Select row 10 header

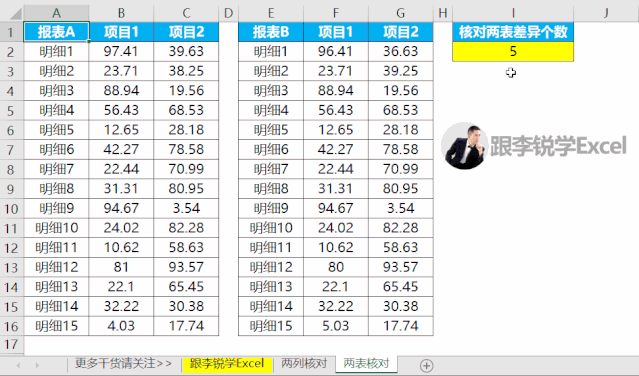(x=11, y=209)
